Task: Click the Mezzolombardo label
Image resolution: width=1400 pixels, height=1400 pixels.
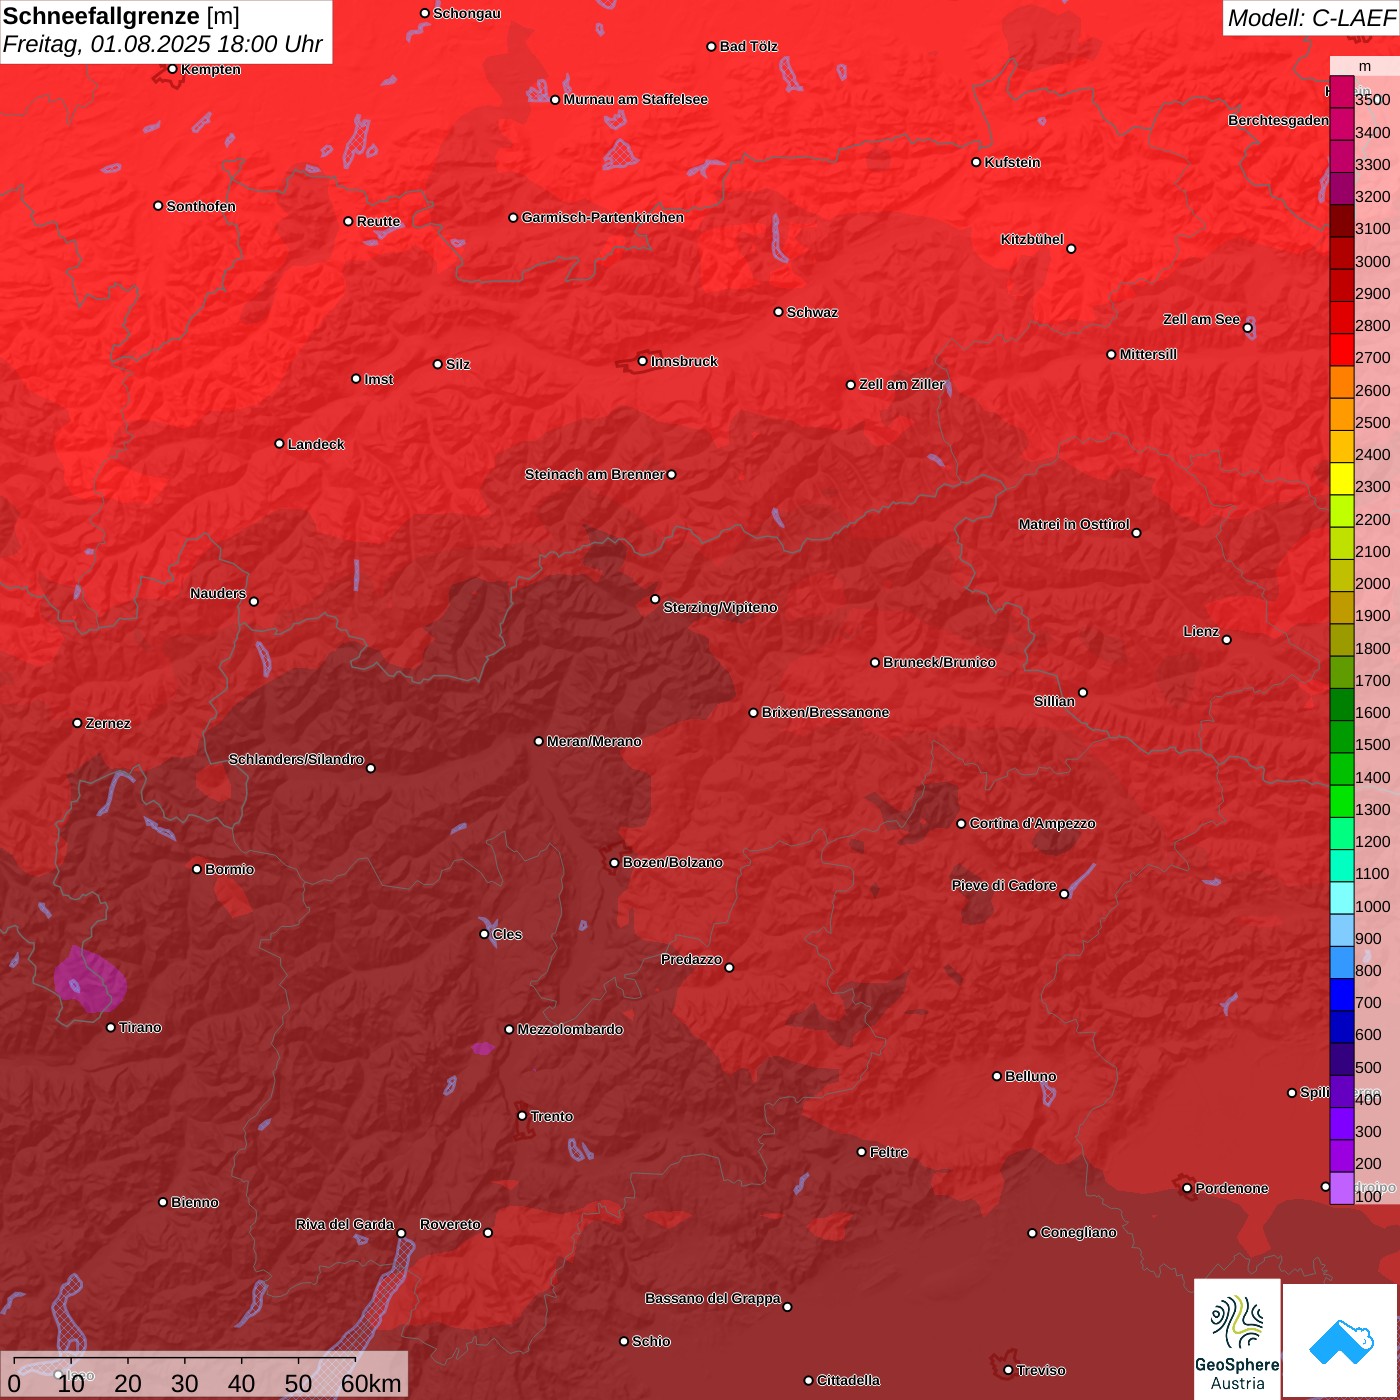Action: click(570, 1029)
